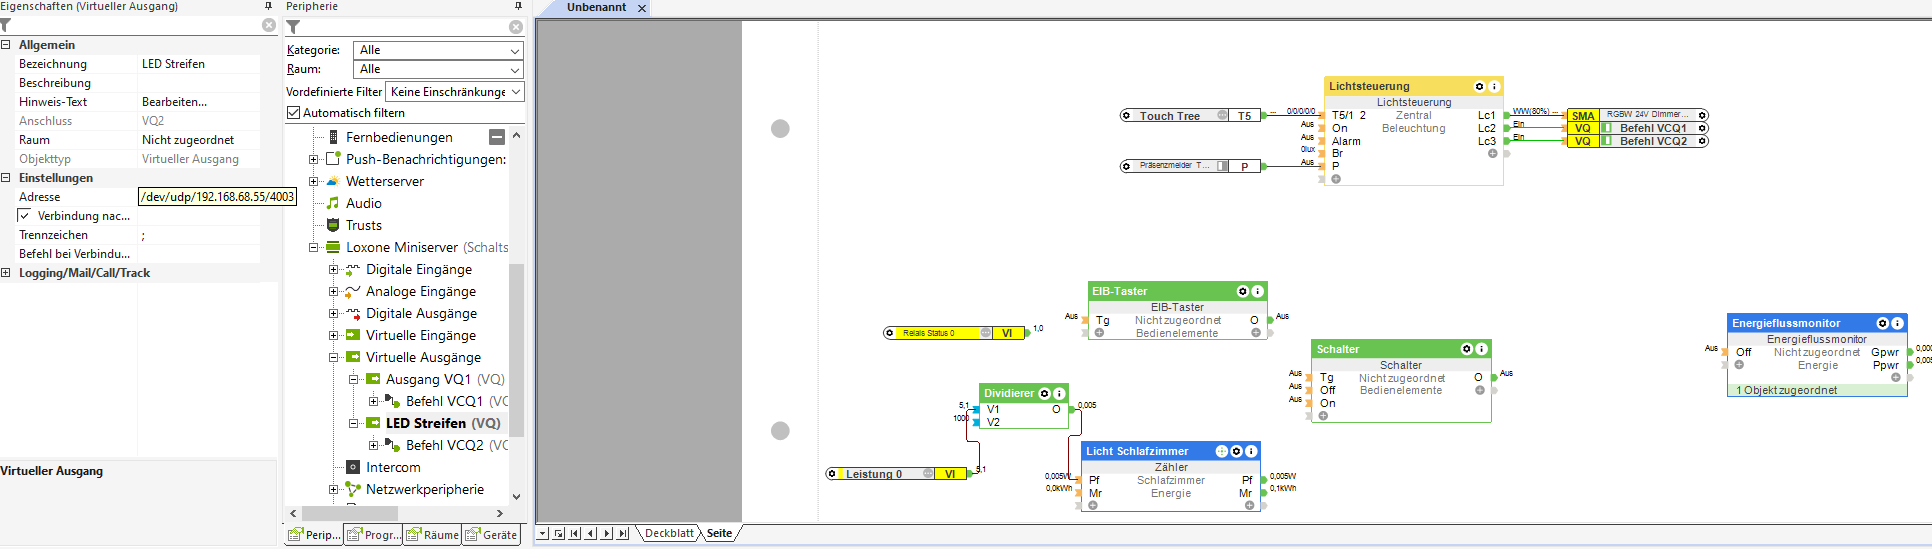Screen dimensions: 1932x549
Task: Select Virtuelle Eingänge in the tree
Action: [421, 336]
